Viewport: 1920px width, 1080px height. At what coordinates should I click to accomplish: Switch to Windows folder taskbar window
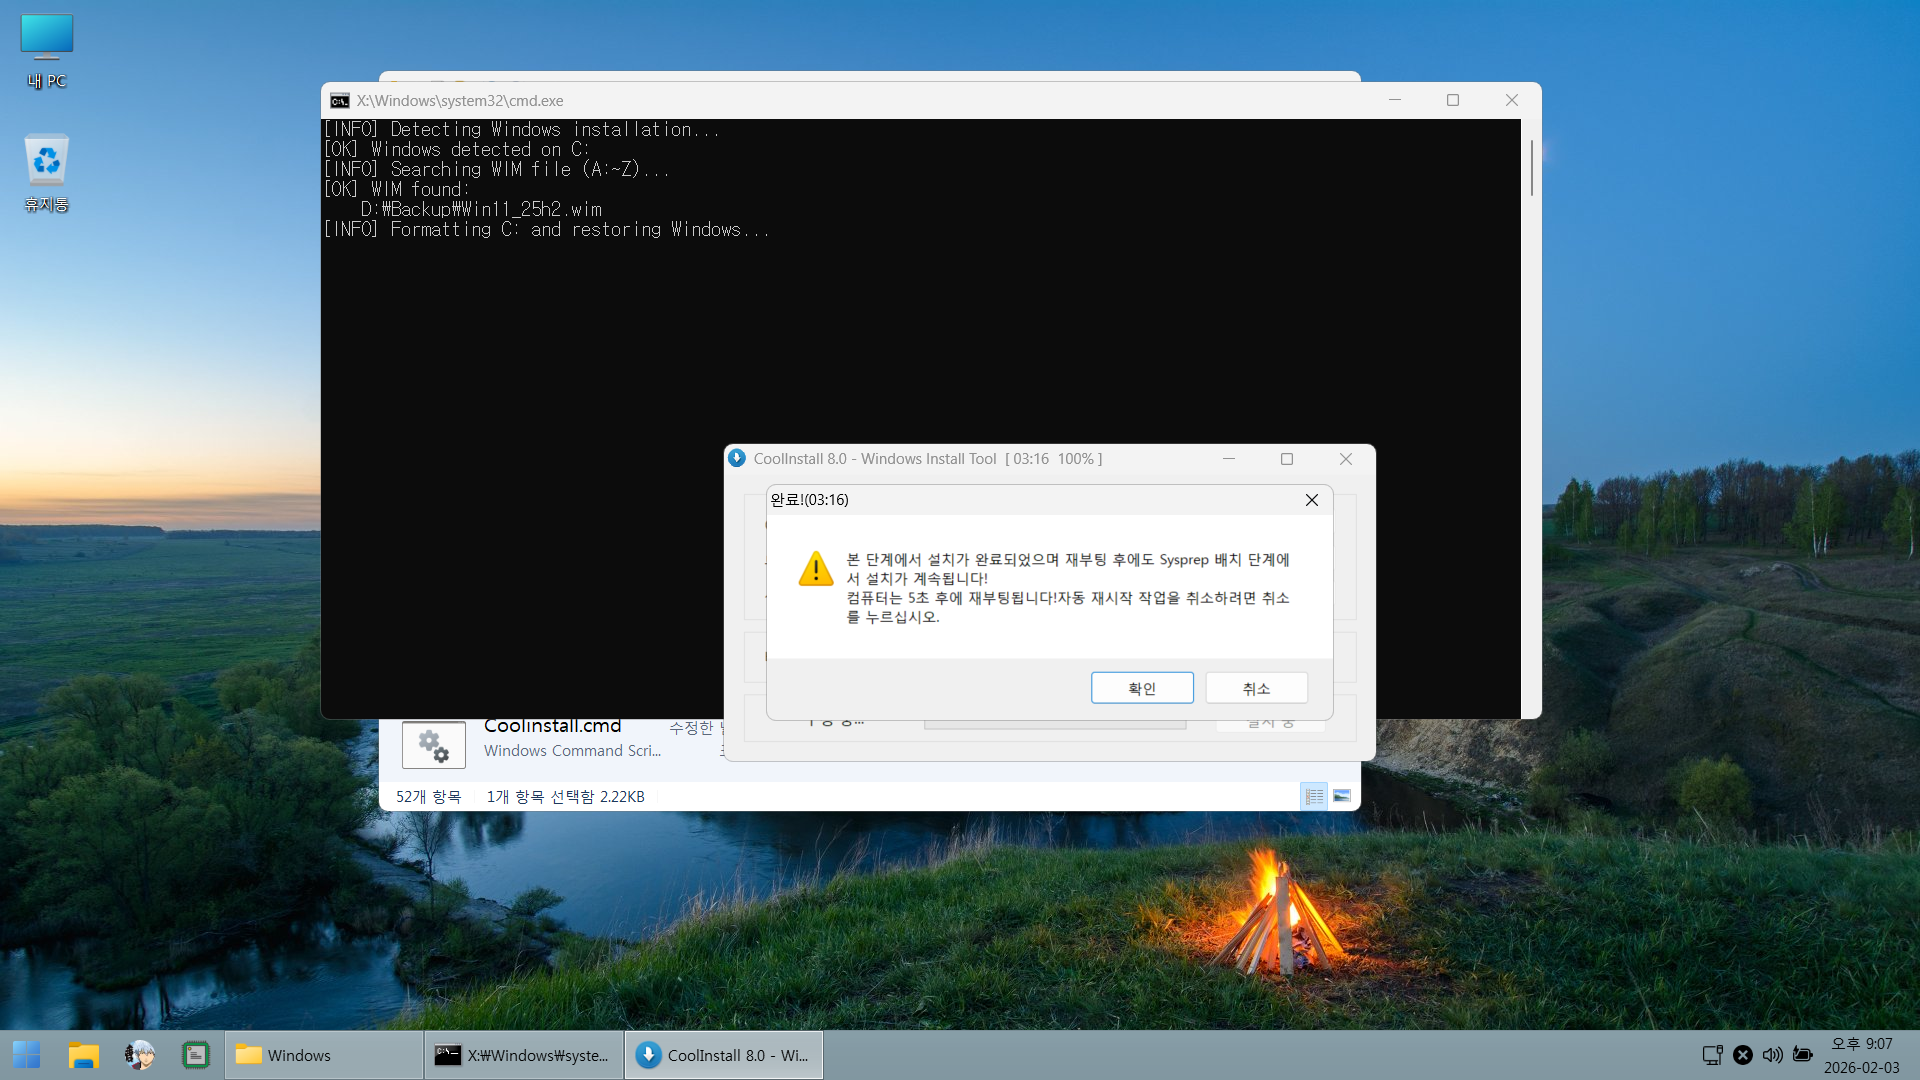[323, 1055]
